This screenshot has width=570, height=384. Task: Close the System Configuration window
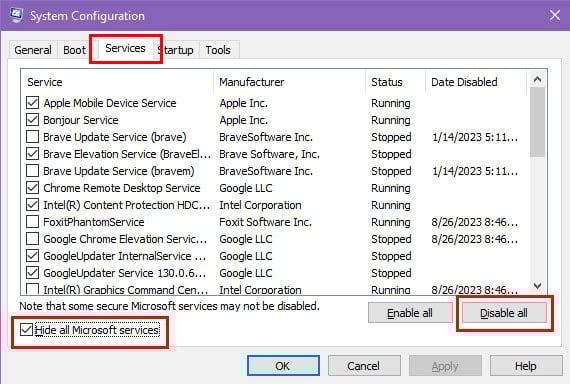555,15
